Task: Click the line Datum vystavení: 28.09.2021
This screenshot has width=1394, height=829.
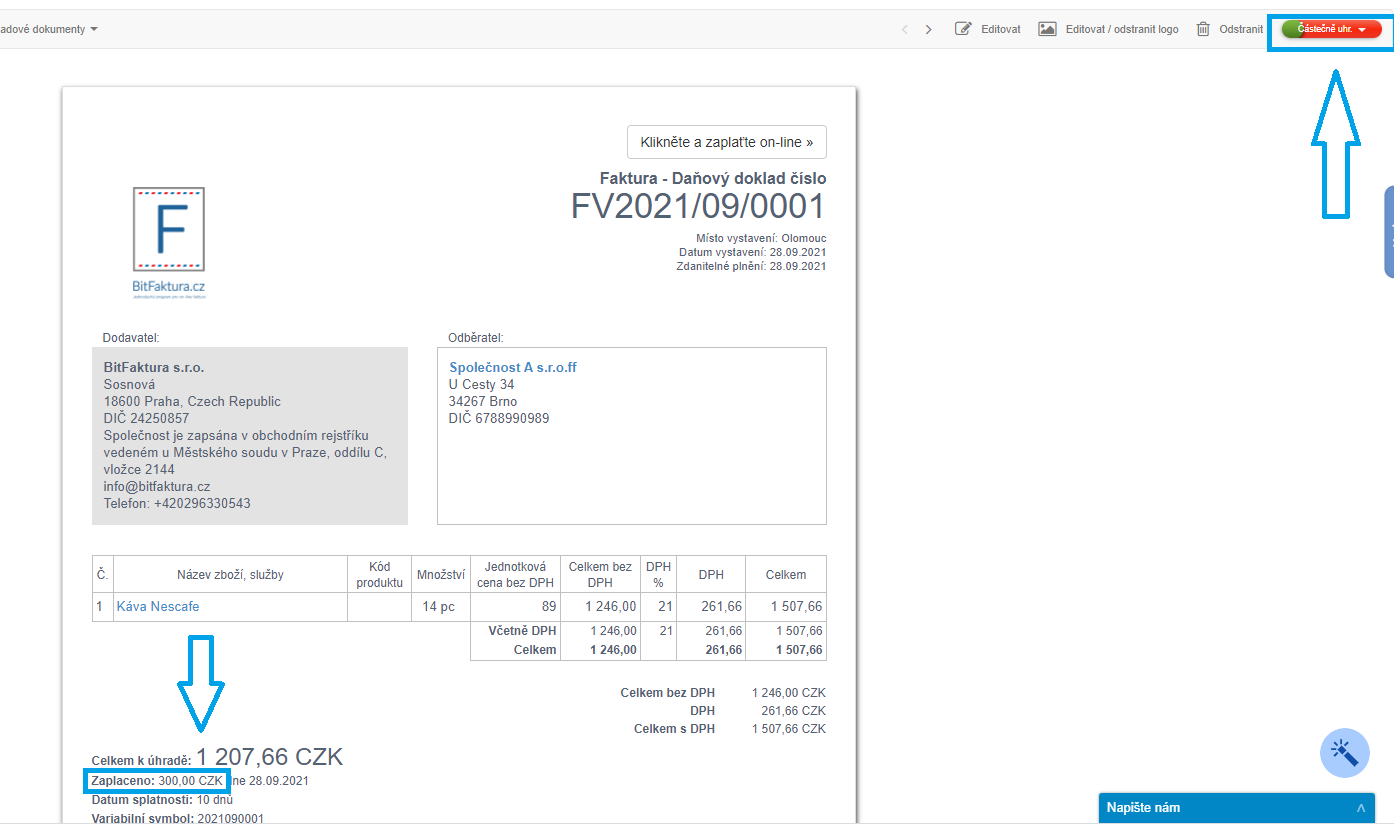Action: pyautogui.click(x=753, y=252)
